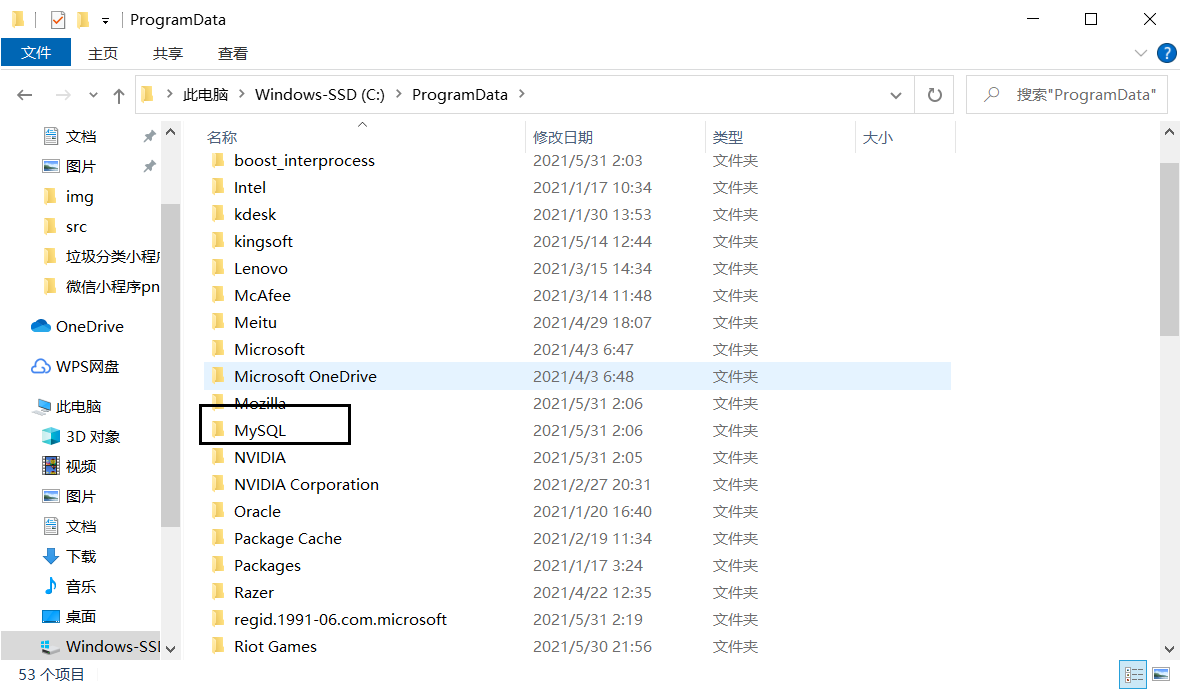Screen dimensions: 1181x690
Task: Select the Microsoft folder icon
Action: pyautogui.click(x=218, y=349)
